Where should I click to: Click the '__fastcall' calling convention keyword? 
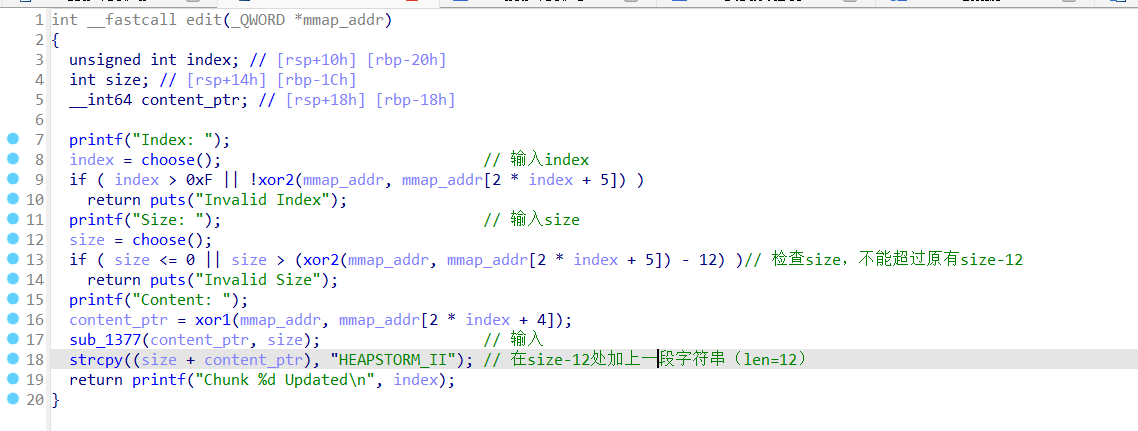(131, 20)
